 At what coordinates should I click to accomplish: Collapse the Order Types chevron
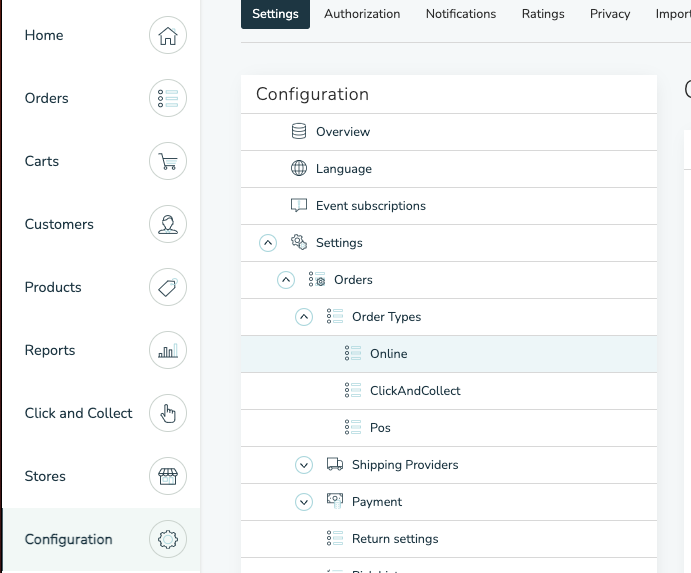[x=304, y=317]
